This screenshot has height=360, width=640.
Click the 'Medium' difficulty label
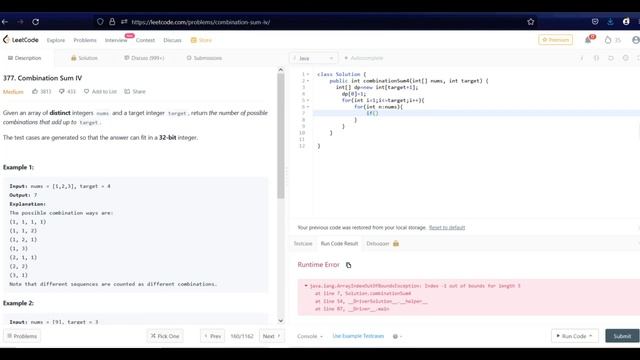(x=13, y=92)
